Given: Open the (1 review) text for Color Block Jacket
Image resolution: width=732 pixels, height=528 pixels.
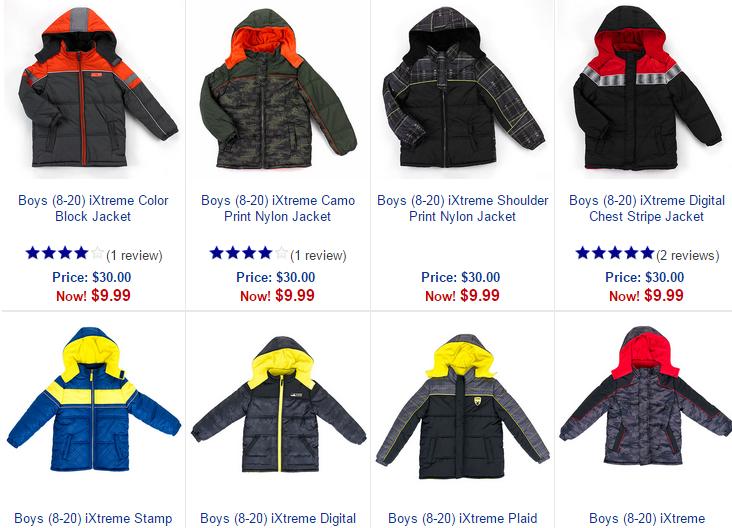Looking at the screenshot, I should click(134, 255).
